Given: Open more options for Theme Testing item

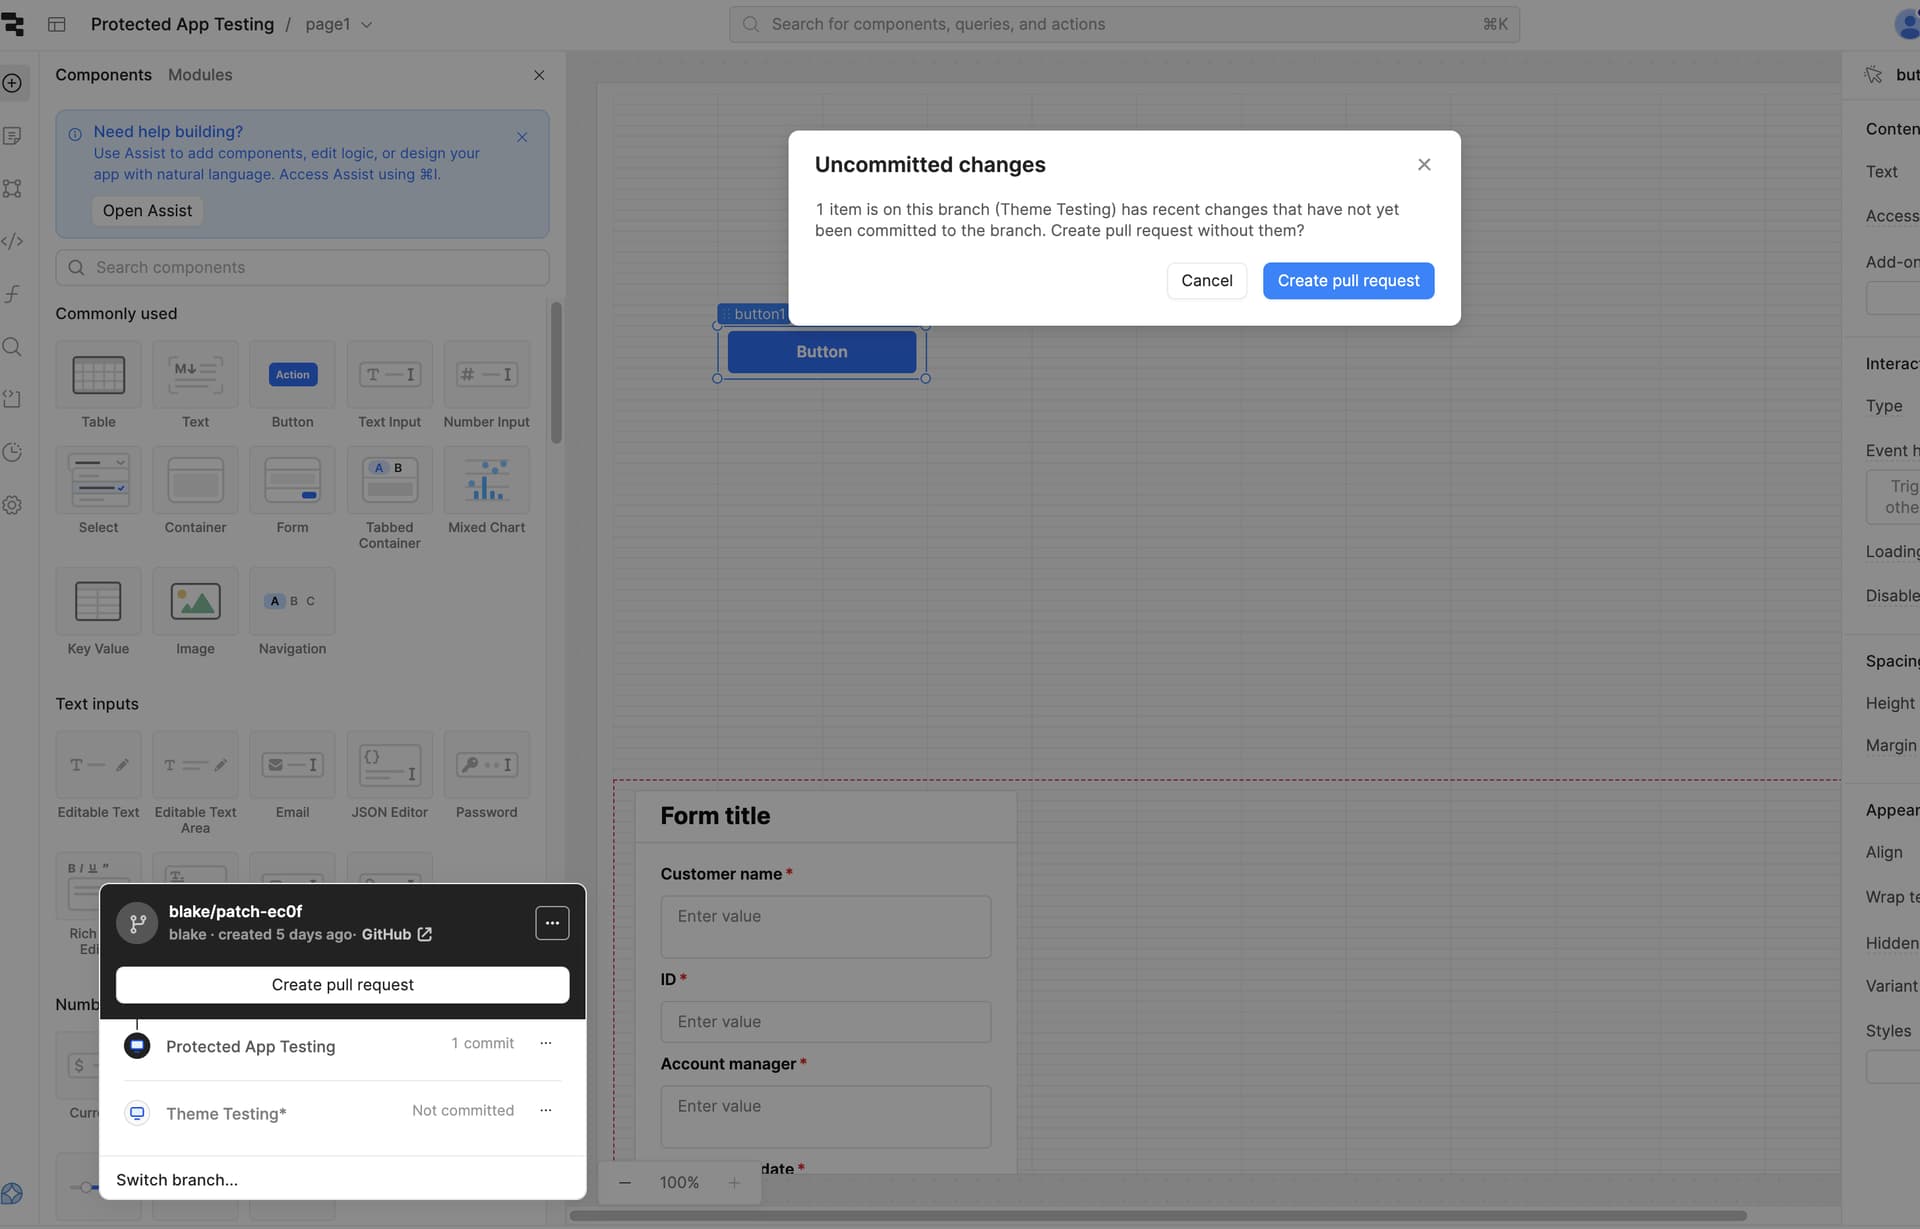Looking at the screenshot, I should pyautogui.click(x=546, y=1110).
